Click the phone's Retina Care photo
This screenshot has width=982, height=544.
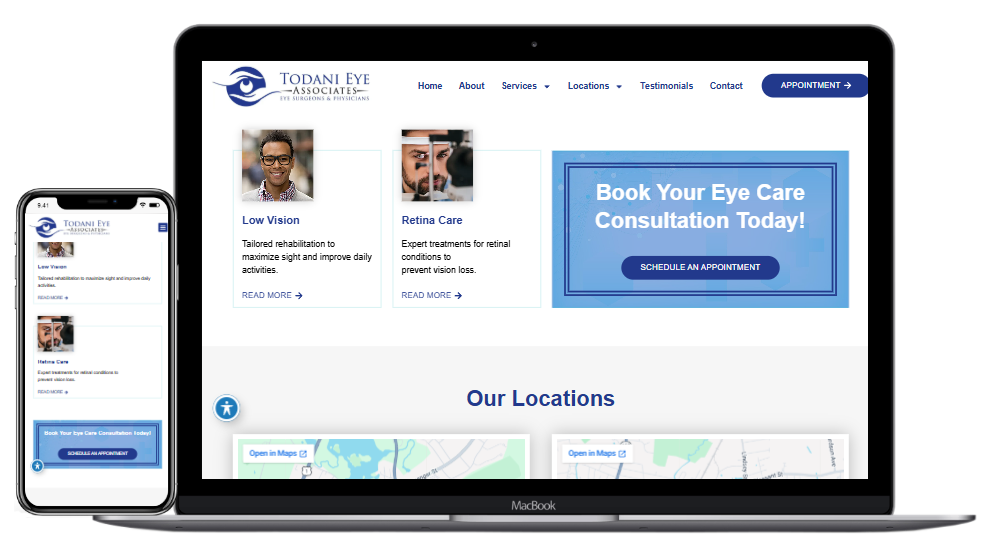55,334
